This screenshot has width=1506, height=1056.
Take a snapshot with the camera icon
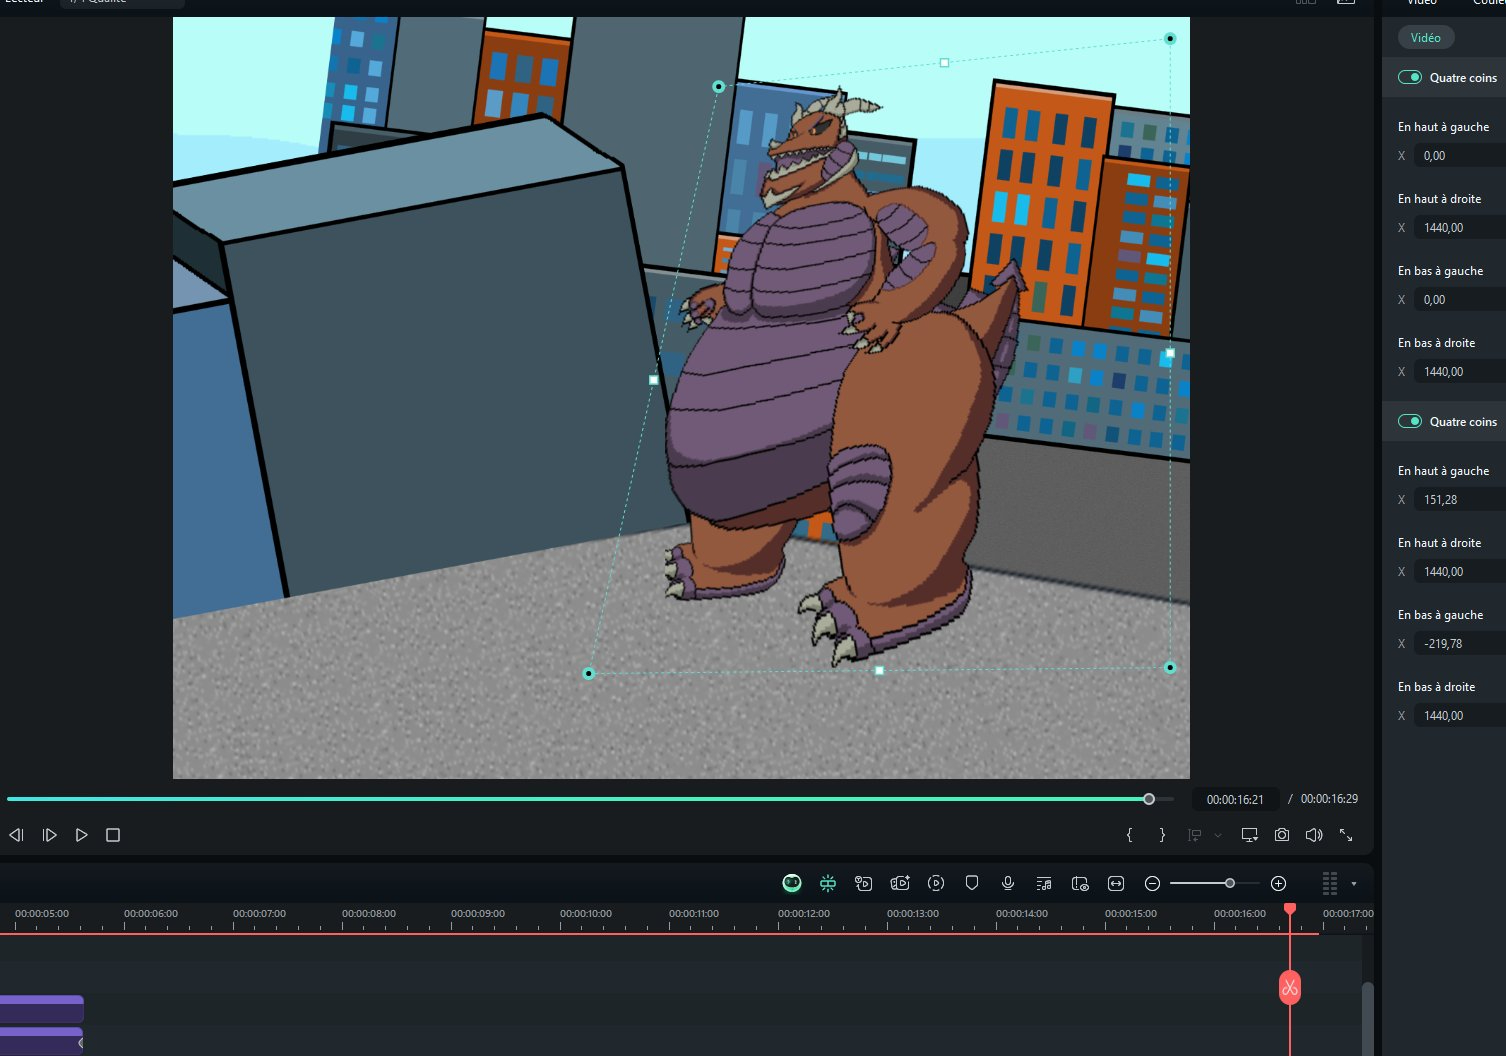[x=1282, y=835]
